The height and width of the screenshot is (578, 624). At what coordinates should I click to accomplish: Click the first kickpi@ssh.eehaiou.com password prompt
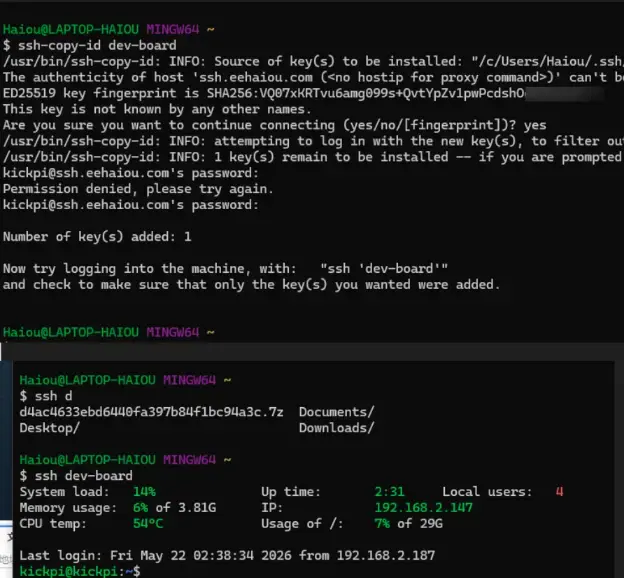click(131, 173)
